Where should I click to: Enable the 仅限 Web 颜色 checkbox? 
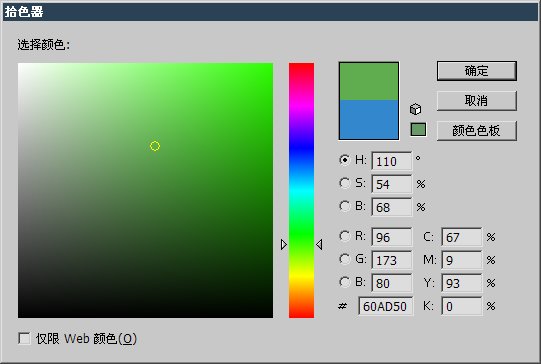click(24, 338)
